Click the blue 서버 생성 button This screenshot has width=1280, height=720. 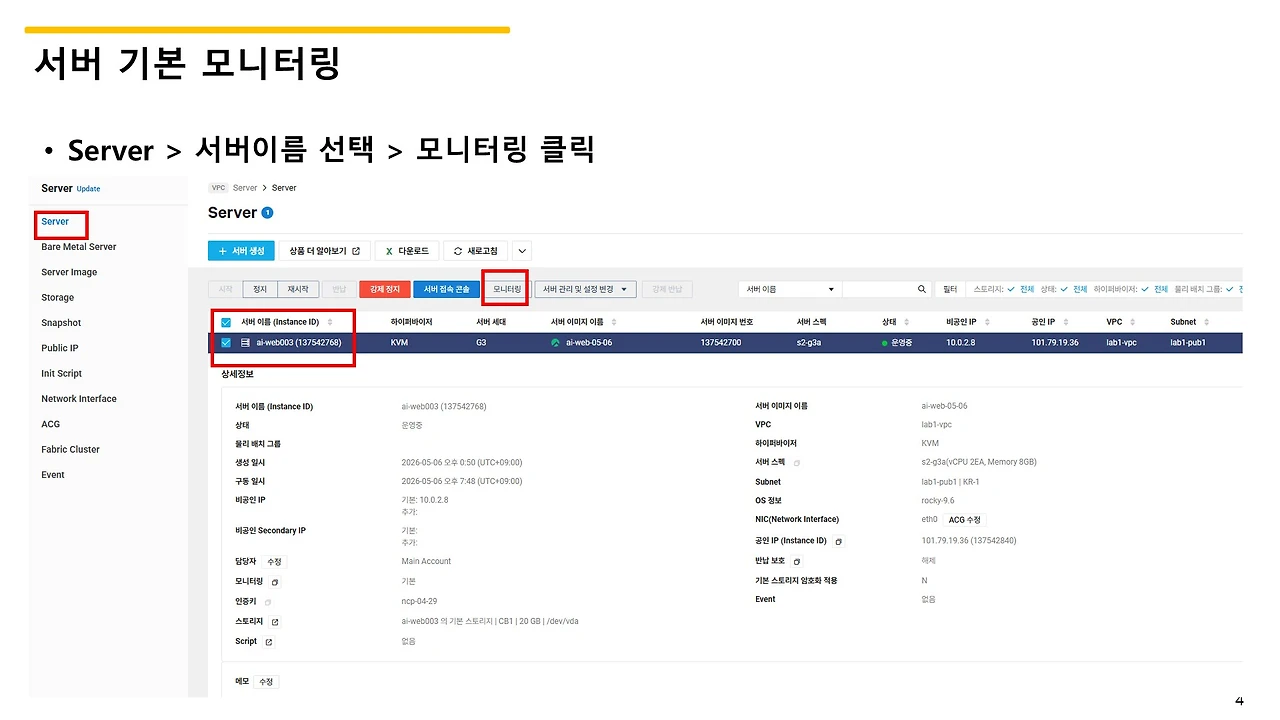(x=241, y=251)
